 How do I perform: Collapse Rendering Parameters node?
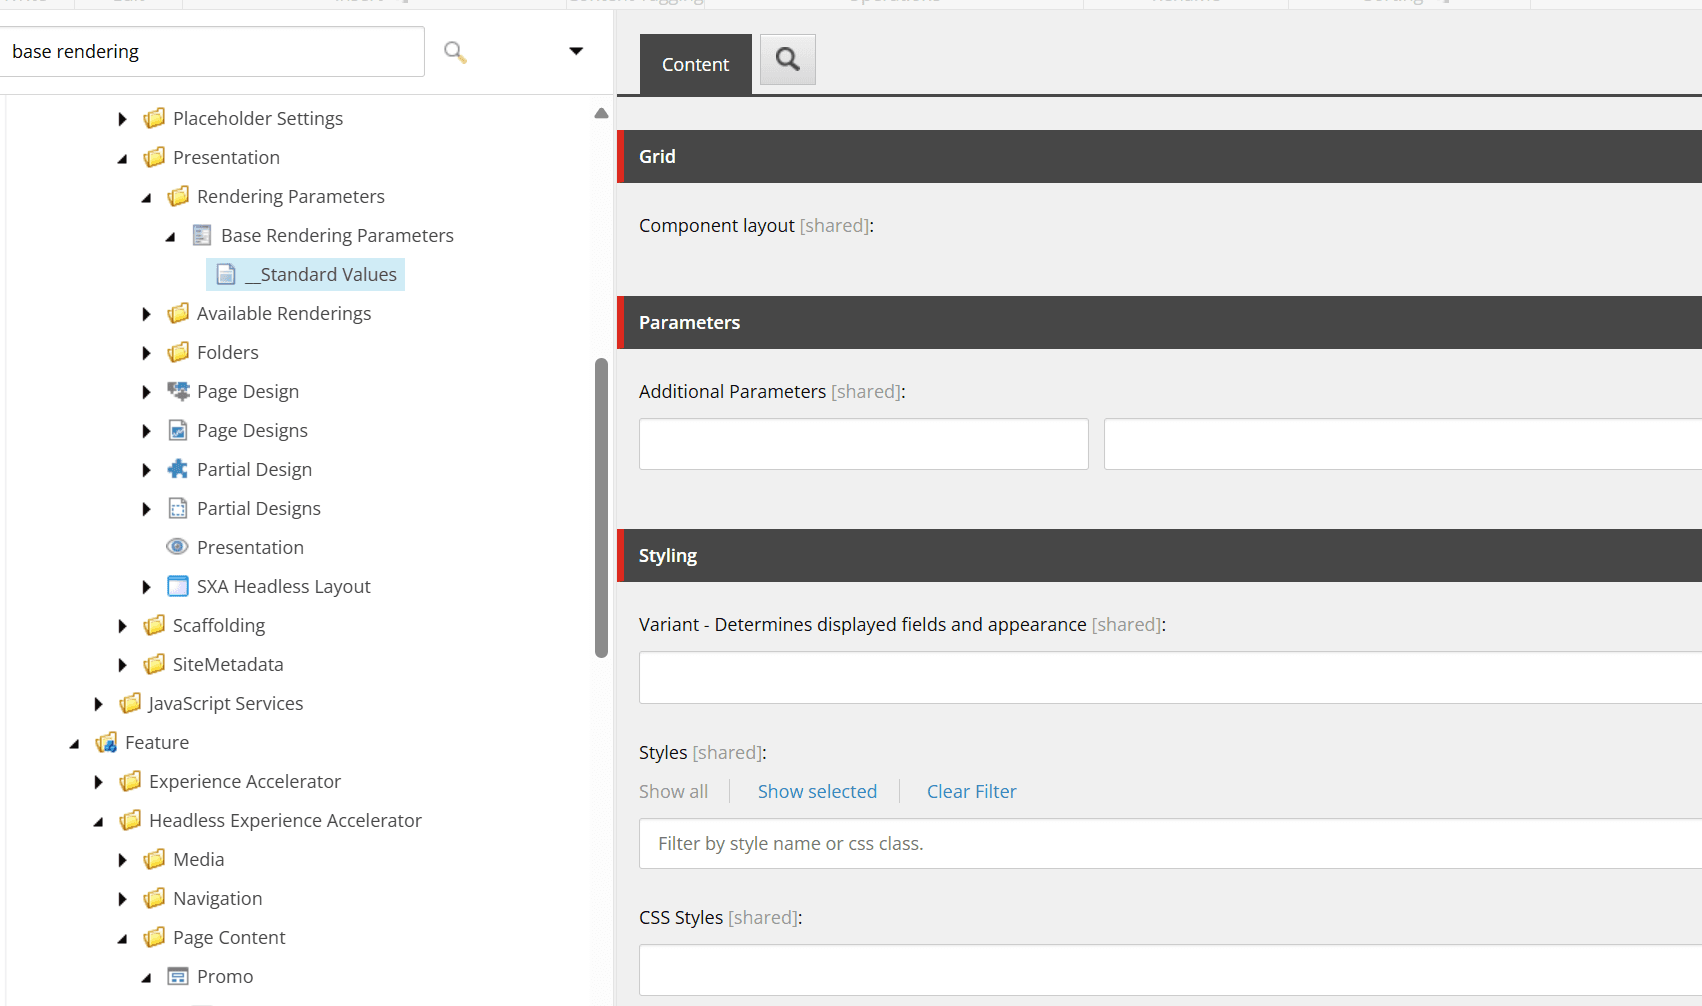tap(146, 197)
